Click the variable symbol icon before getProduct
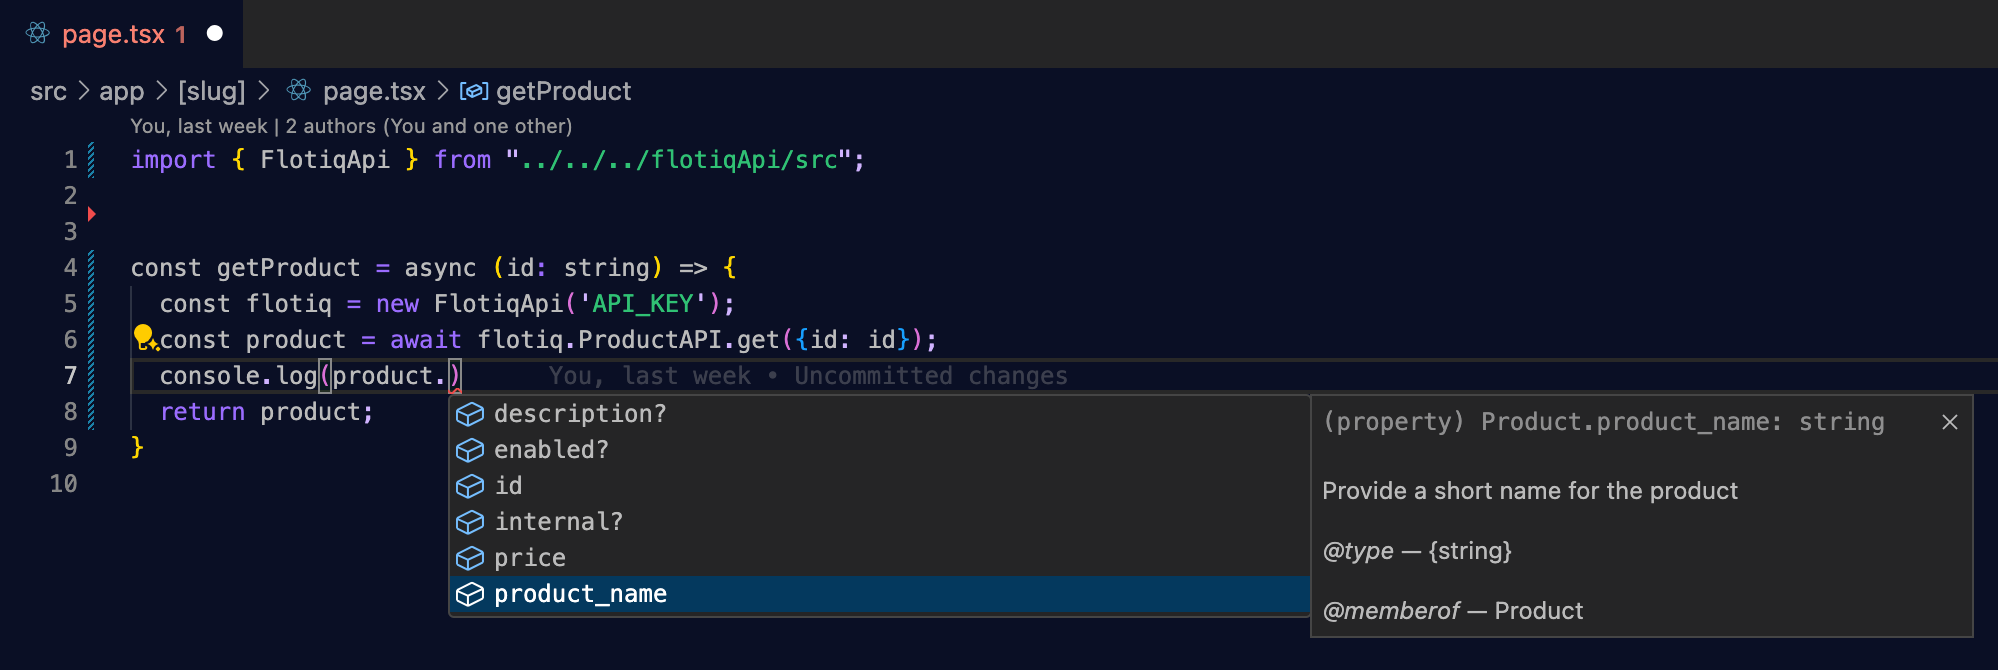 click(x=473, y=91)
